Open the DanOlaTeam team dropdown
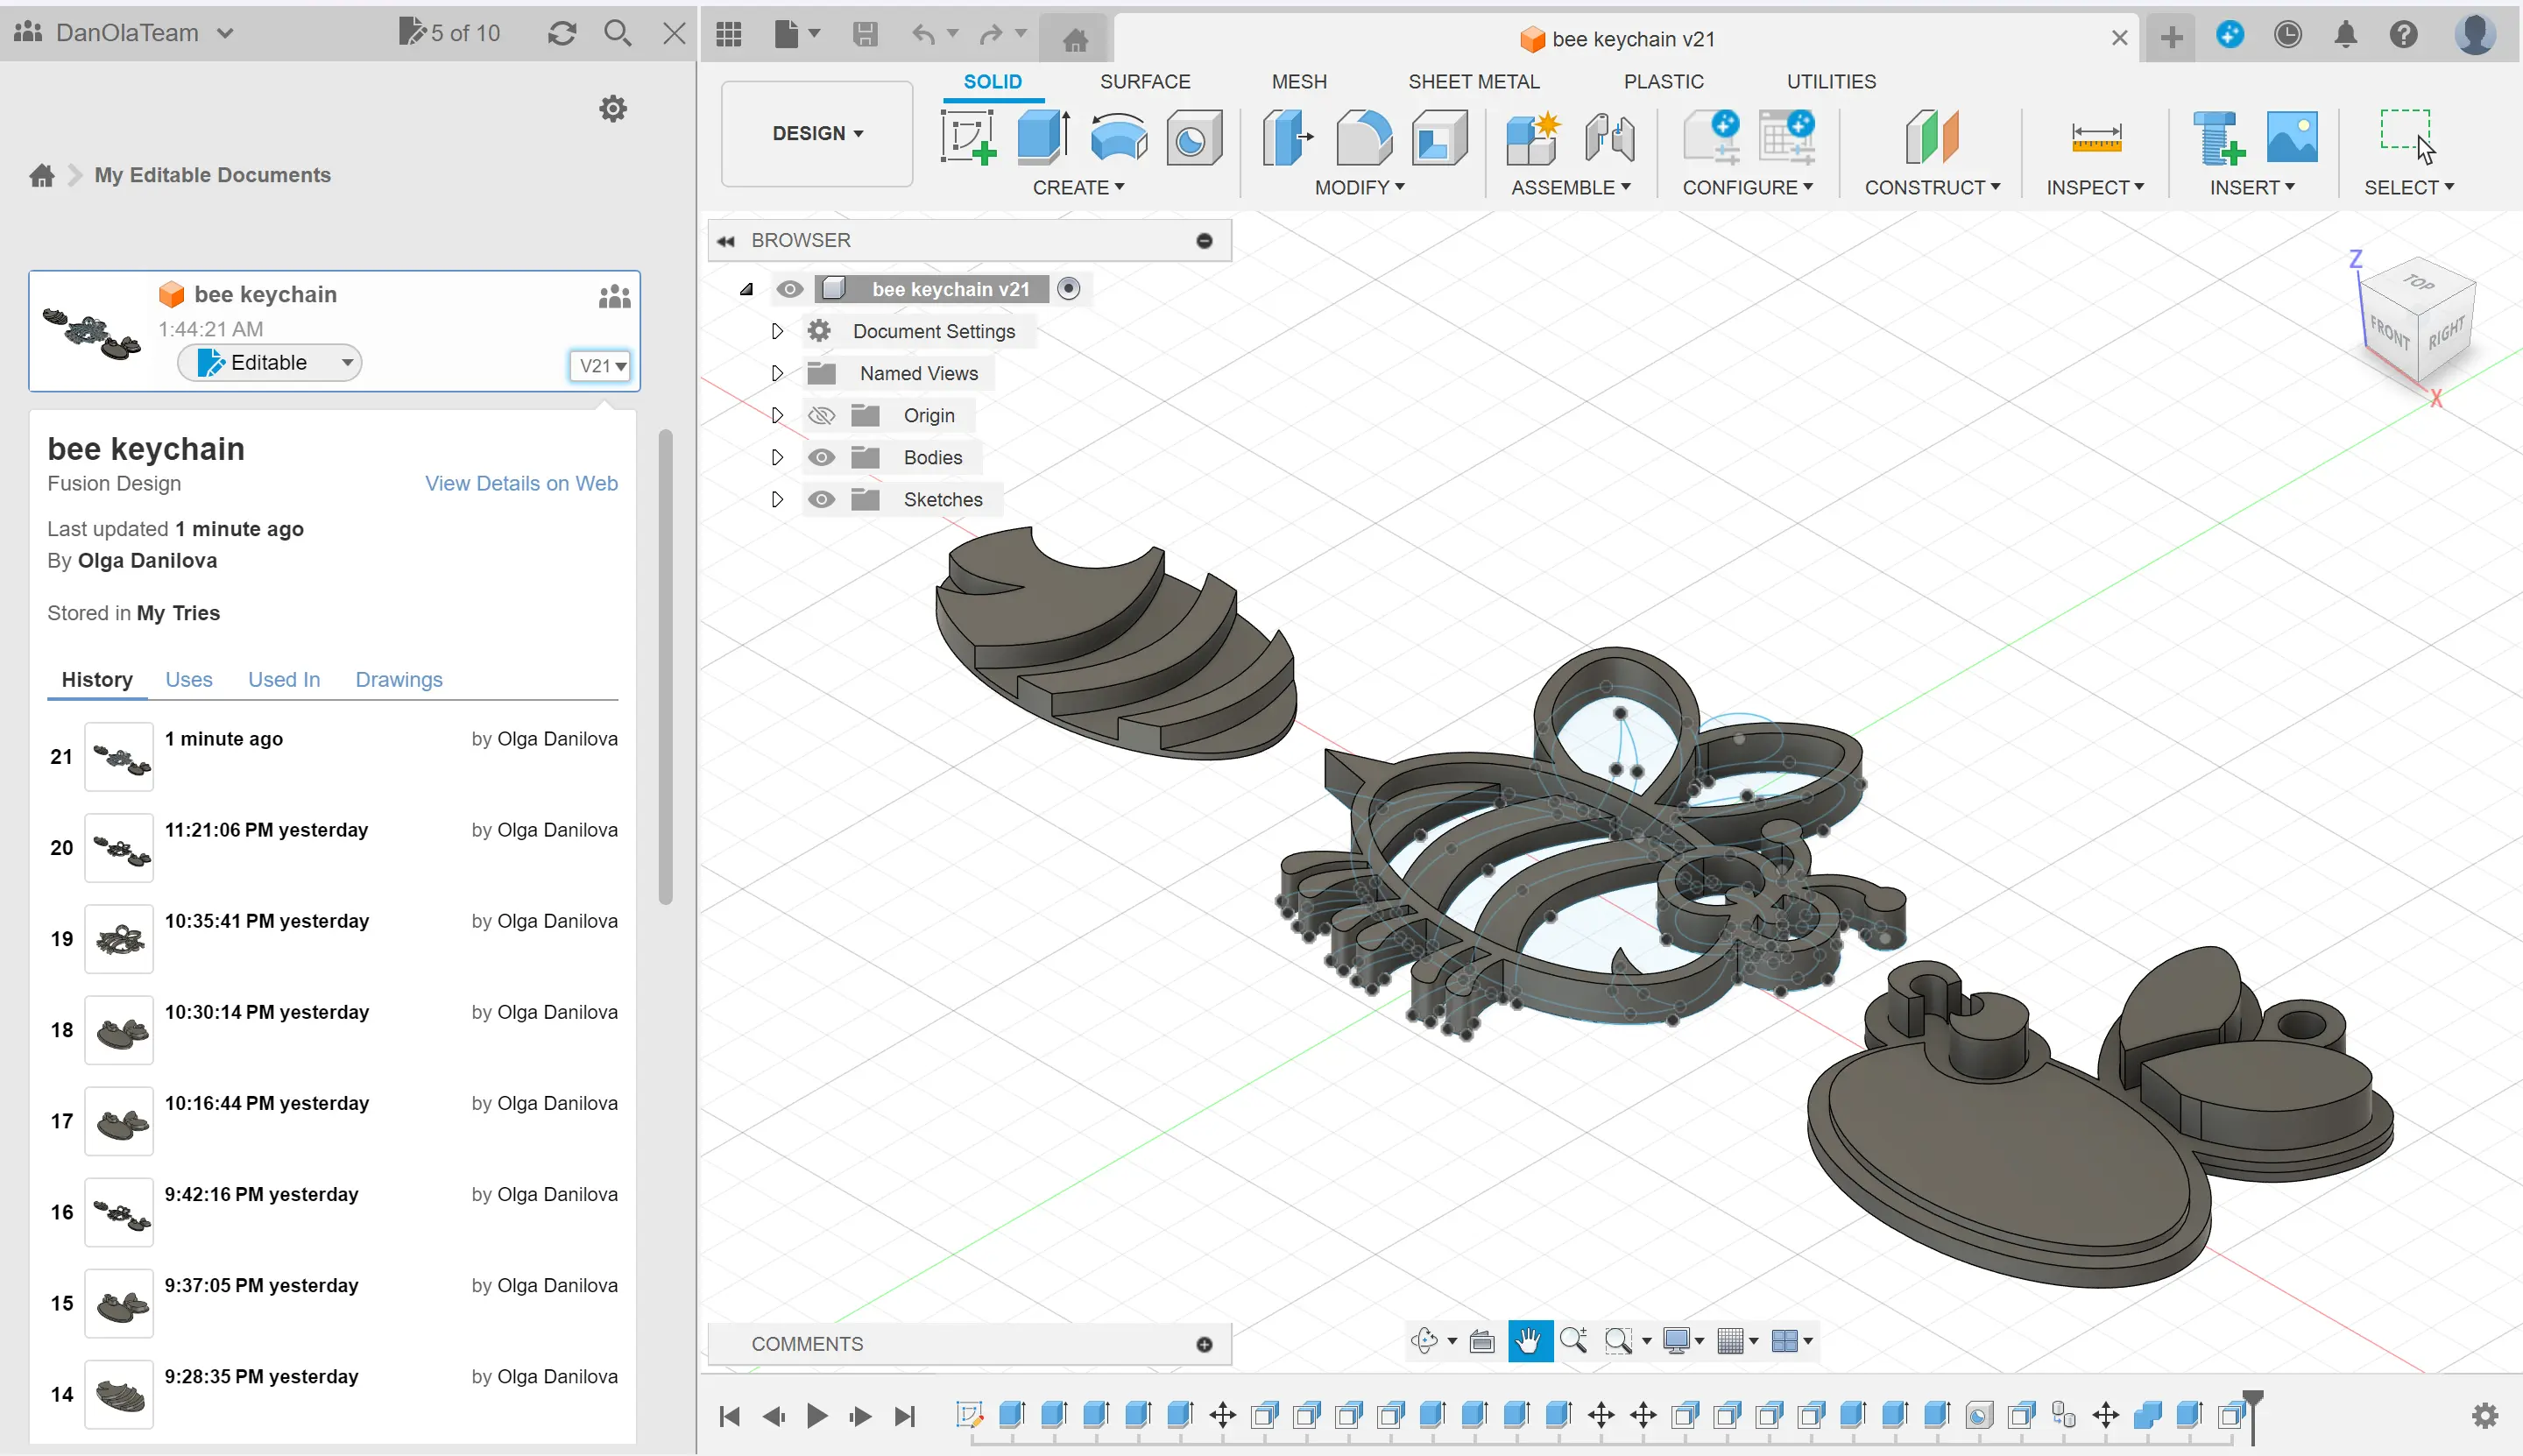2523x1456 pixels. [x=126, y=32]
